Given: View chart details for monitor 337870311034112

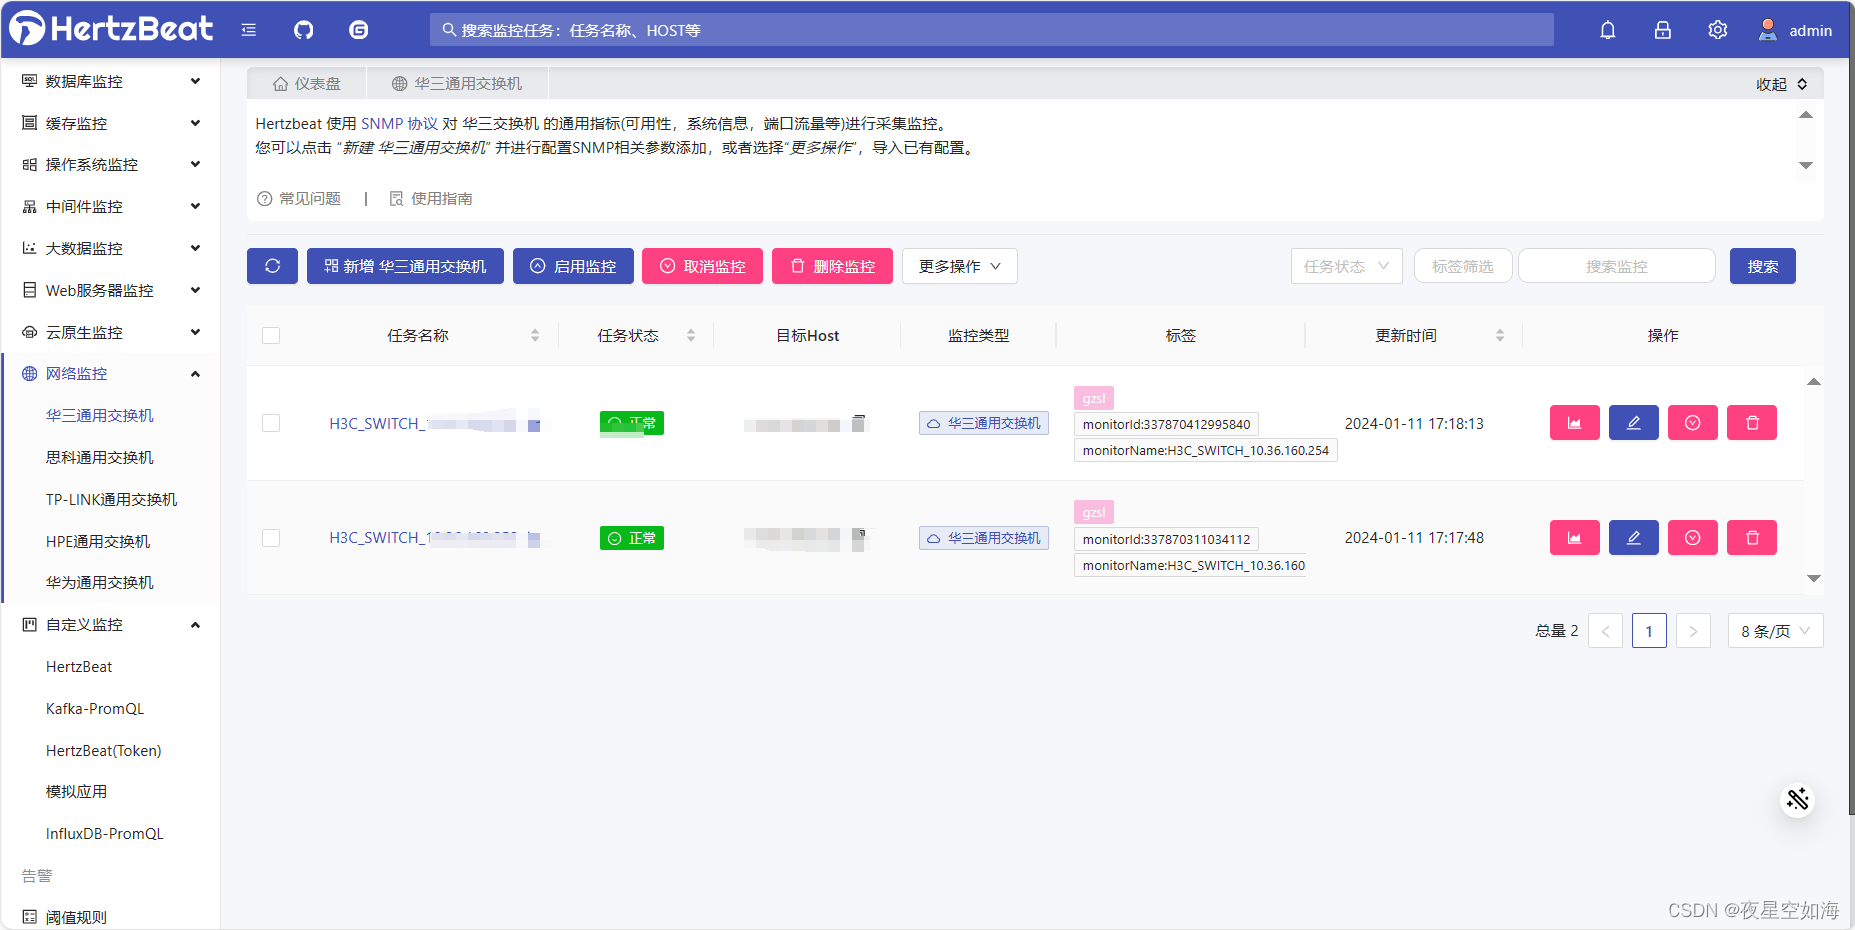Looking at the screenshot, I should 1574,538.
